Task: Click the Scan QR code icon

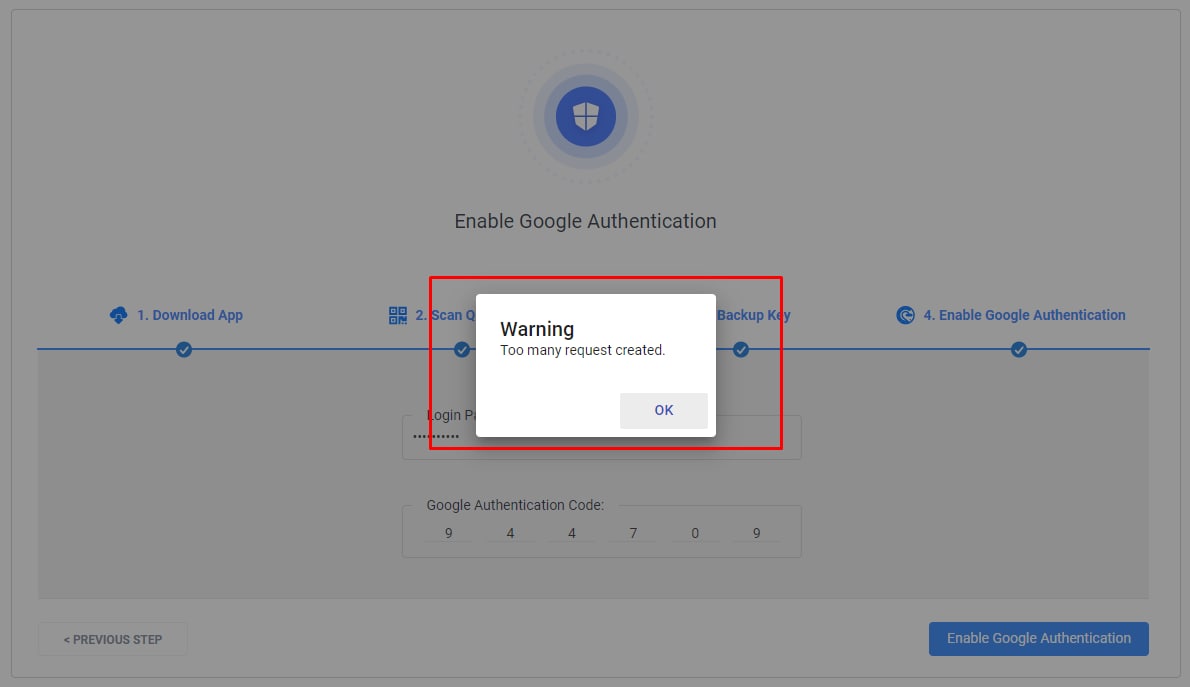Action: (398, 315)
